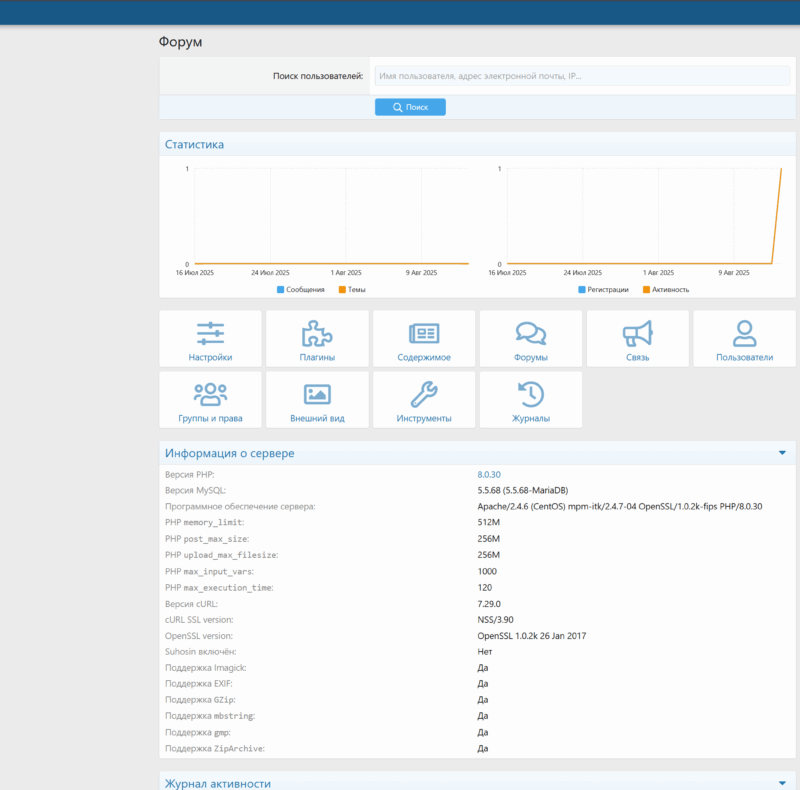Open the Журналы history clock icon
The width and height of the screenshot is (800, 790).
point(530,394)
